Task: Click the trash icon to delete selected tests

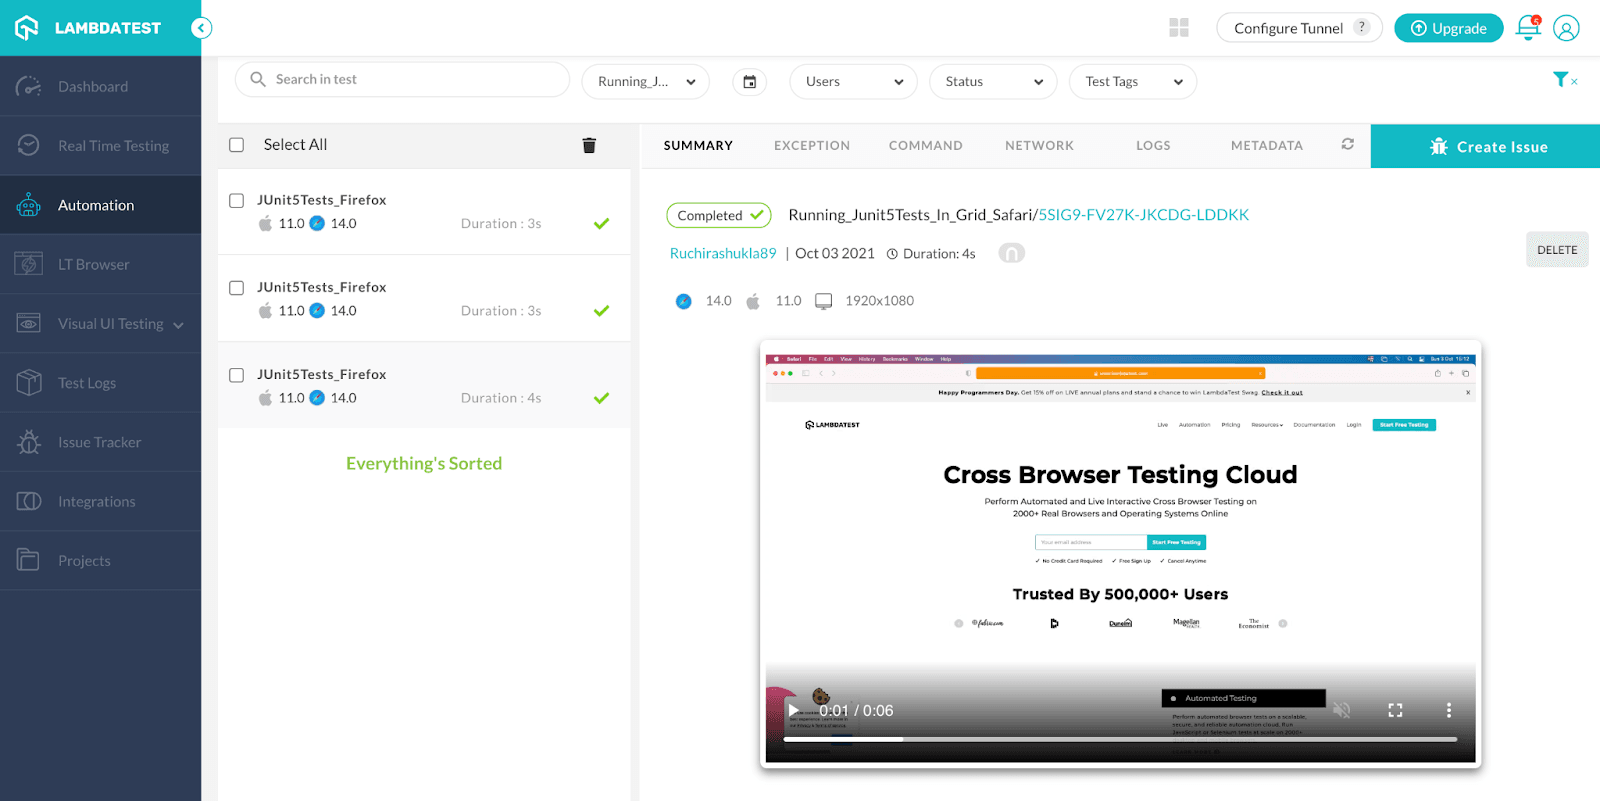Action: click(589, 146)
